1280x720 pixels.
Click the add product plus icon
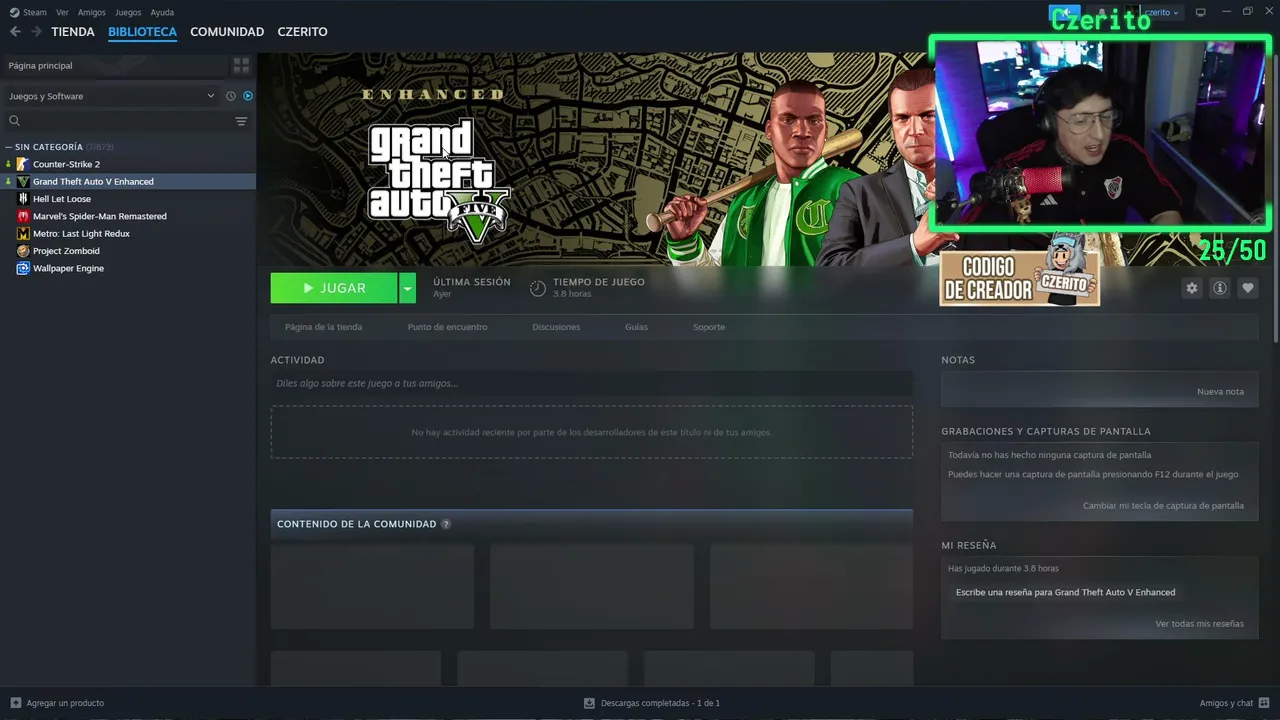pyautogui.click(x=15, y=703)
